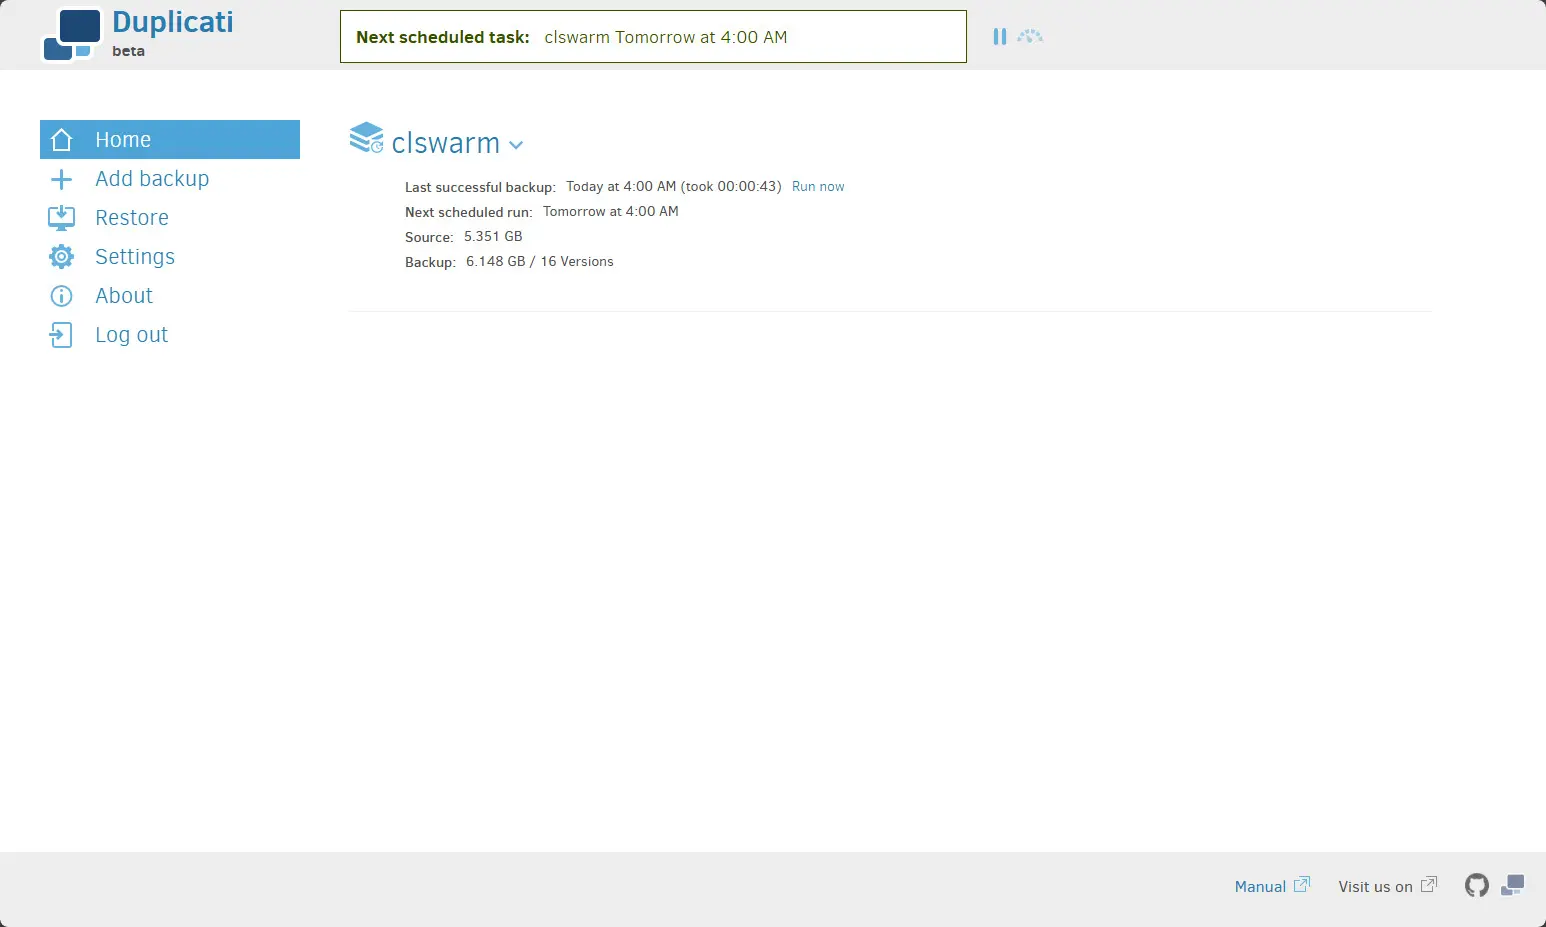This screenshot has height=927, width=1546.
Task: Click the Log out door icon
Action: (61, 335)
